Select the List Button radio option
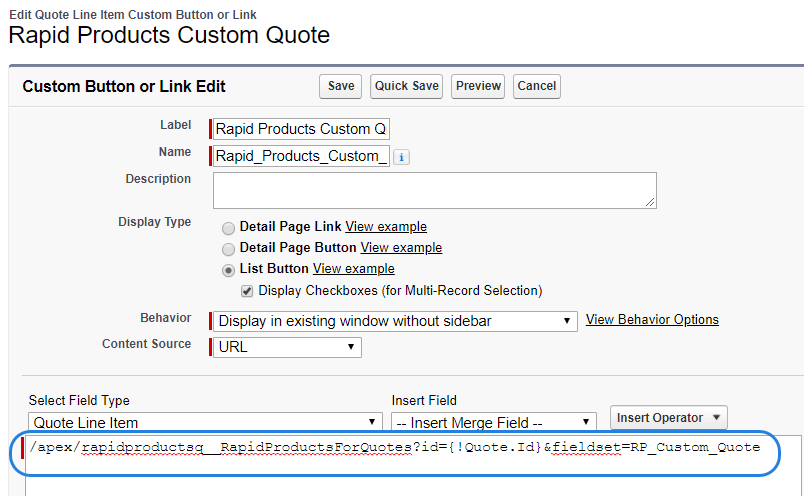The image size is (804, 496). [x=228, y=270]
